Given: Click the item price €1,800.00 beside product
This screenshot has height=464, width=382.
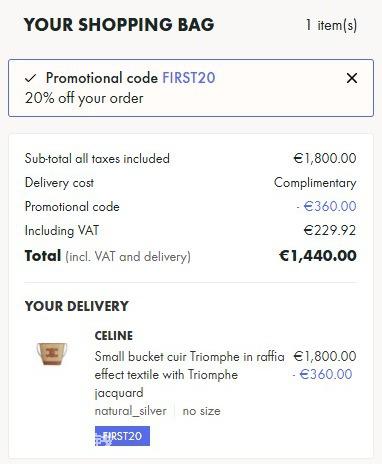Looking at the screenshot, I should [325, 357].
